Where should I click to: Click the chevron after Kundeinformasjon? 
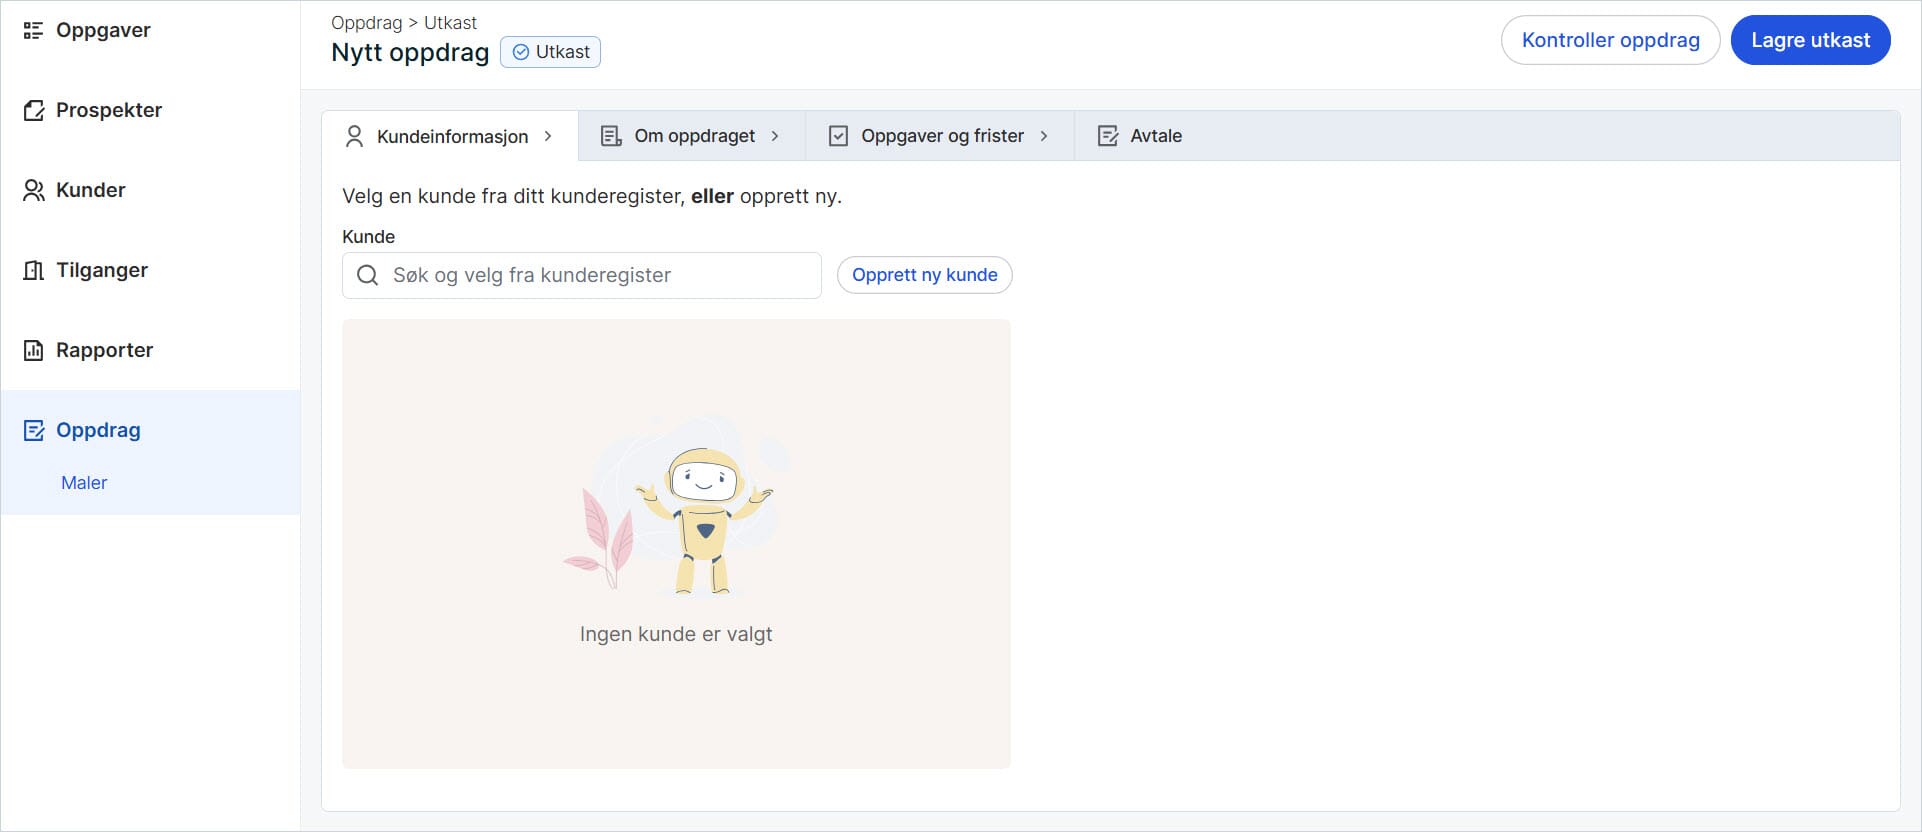(548, 136)
